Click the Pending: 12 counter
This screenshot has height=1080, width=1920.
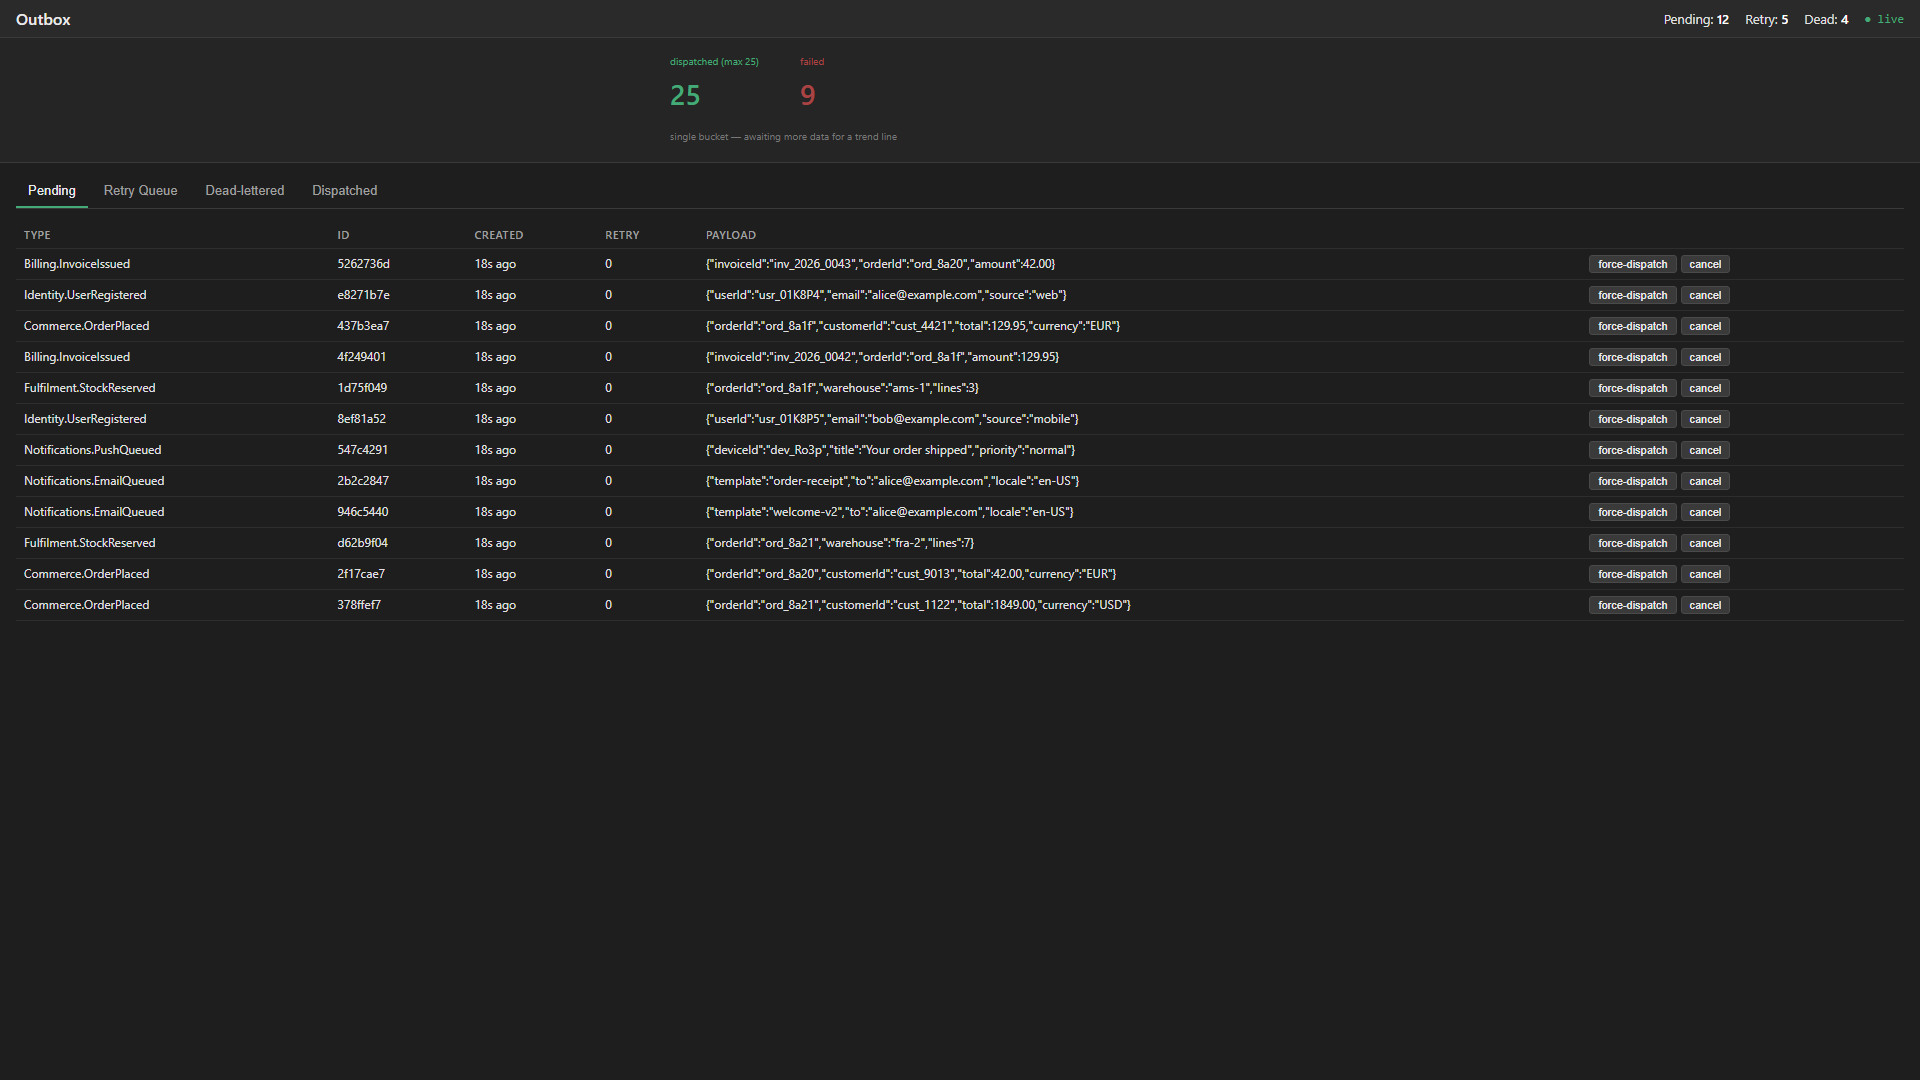pos(1696,19)
